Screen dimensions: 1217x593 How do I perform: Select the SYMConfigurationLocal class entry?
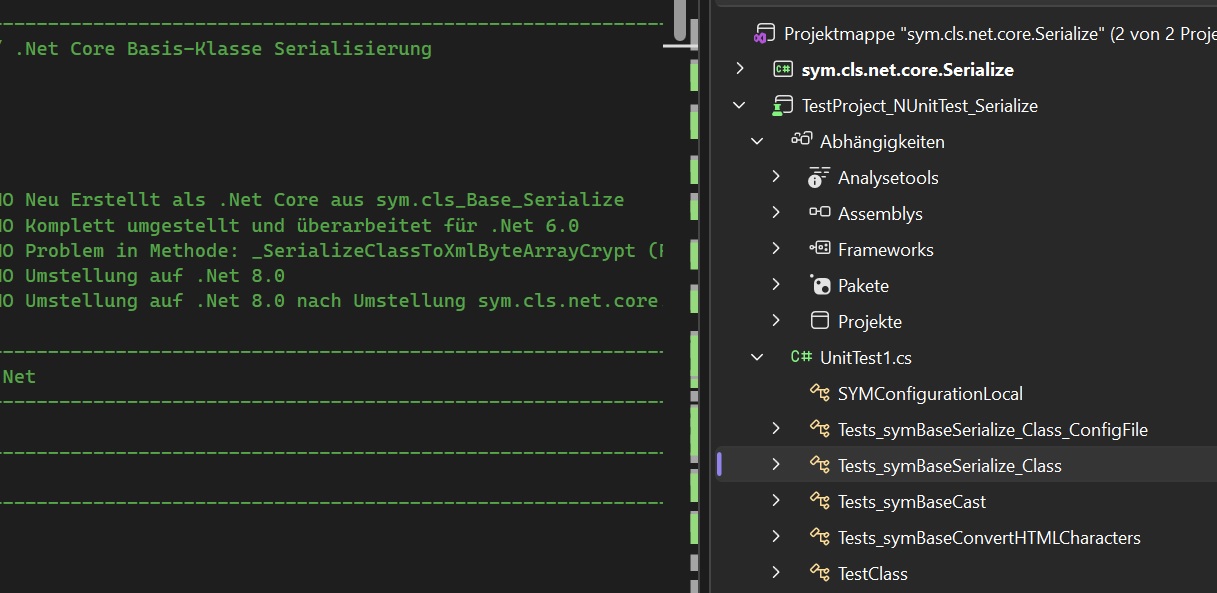[930, 394]
